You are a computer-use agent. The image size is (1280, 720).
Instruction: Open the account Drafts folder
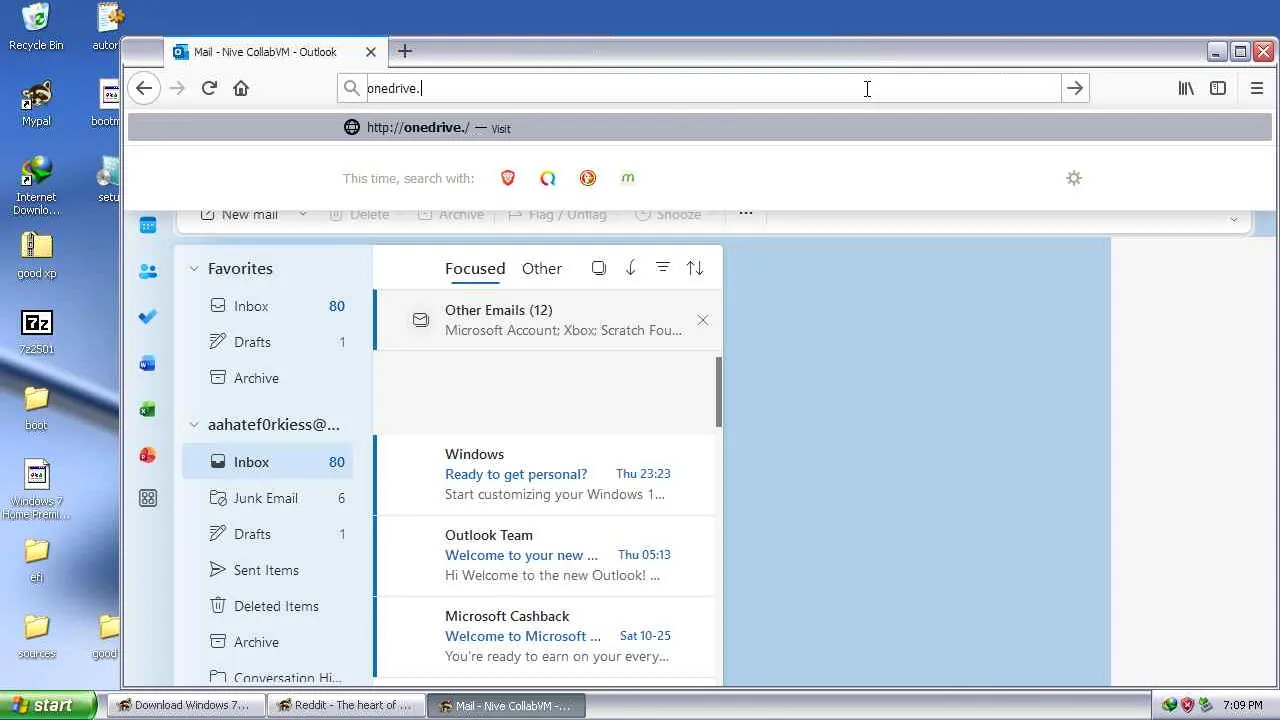[x=267, y=534]
